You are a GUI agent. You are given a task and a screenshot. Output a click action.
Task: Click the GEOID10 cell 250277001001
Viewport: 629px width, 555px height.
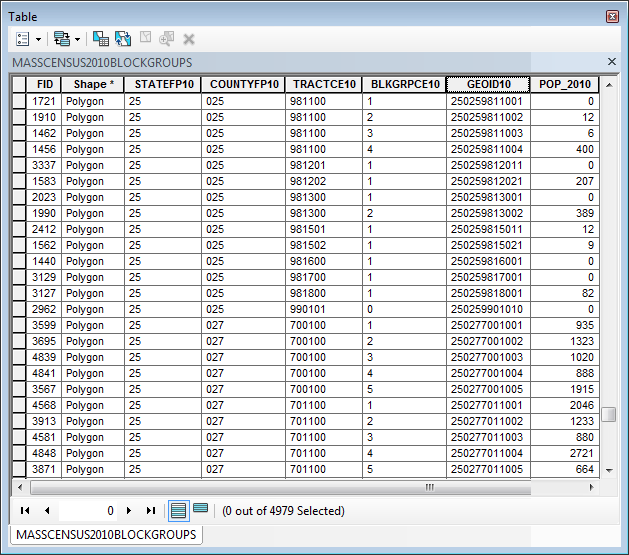click(x=488, y=325)
